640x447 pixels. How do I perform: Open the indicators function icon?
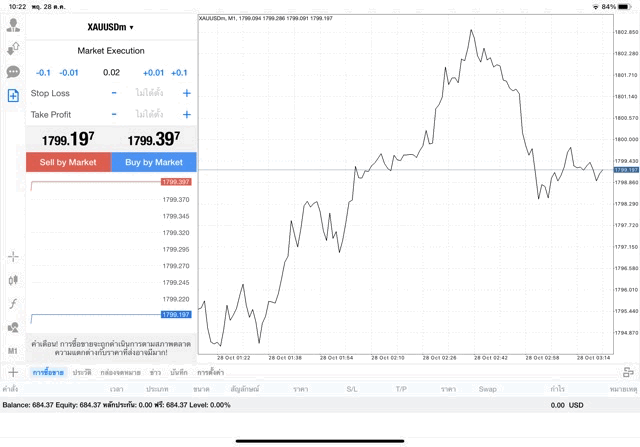pos(13,304)
